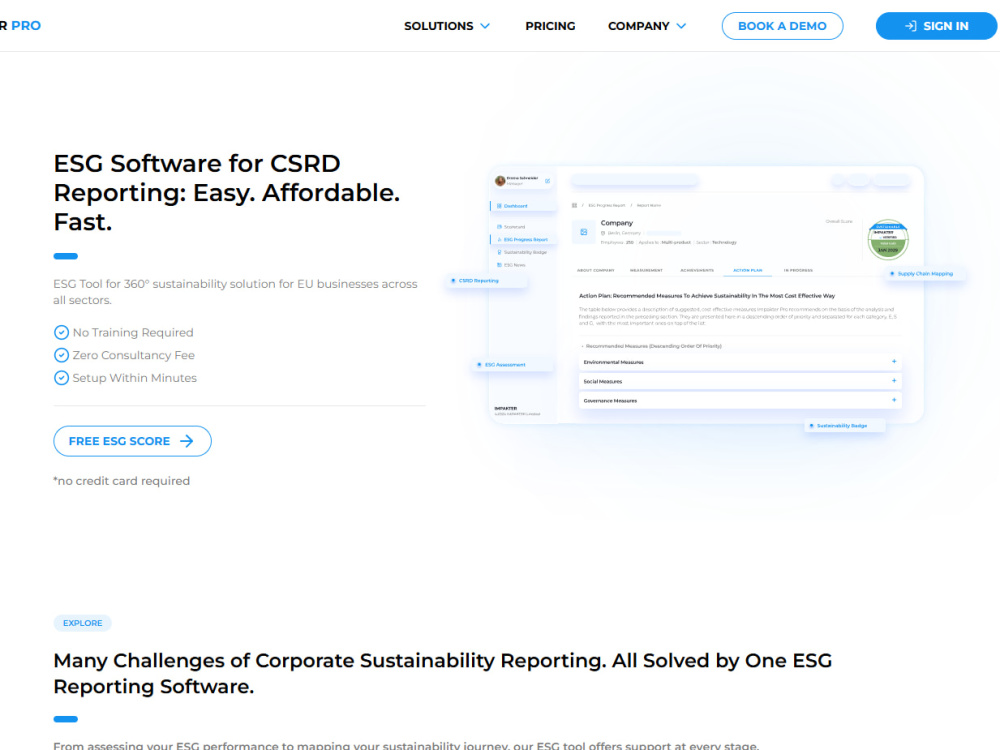The width and height of the screenshot is (1000, 750).
Task: Expand Social Measures plus in preview
Action: [893, 381]
